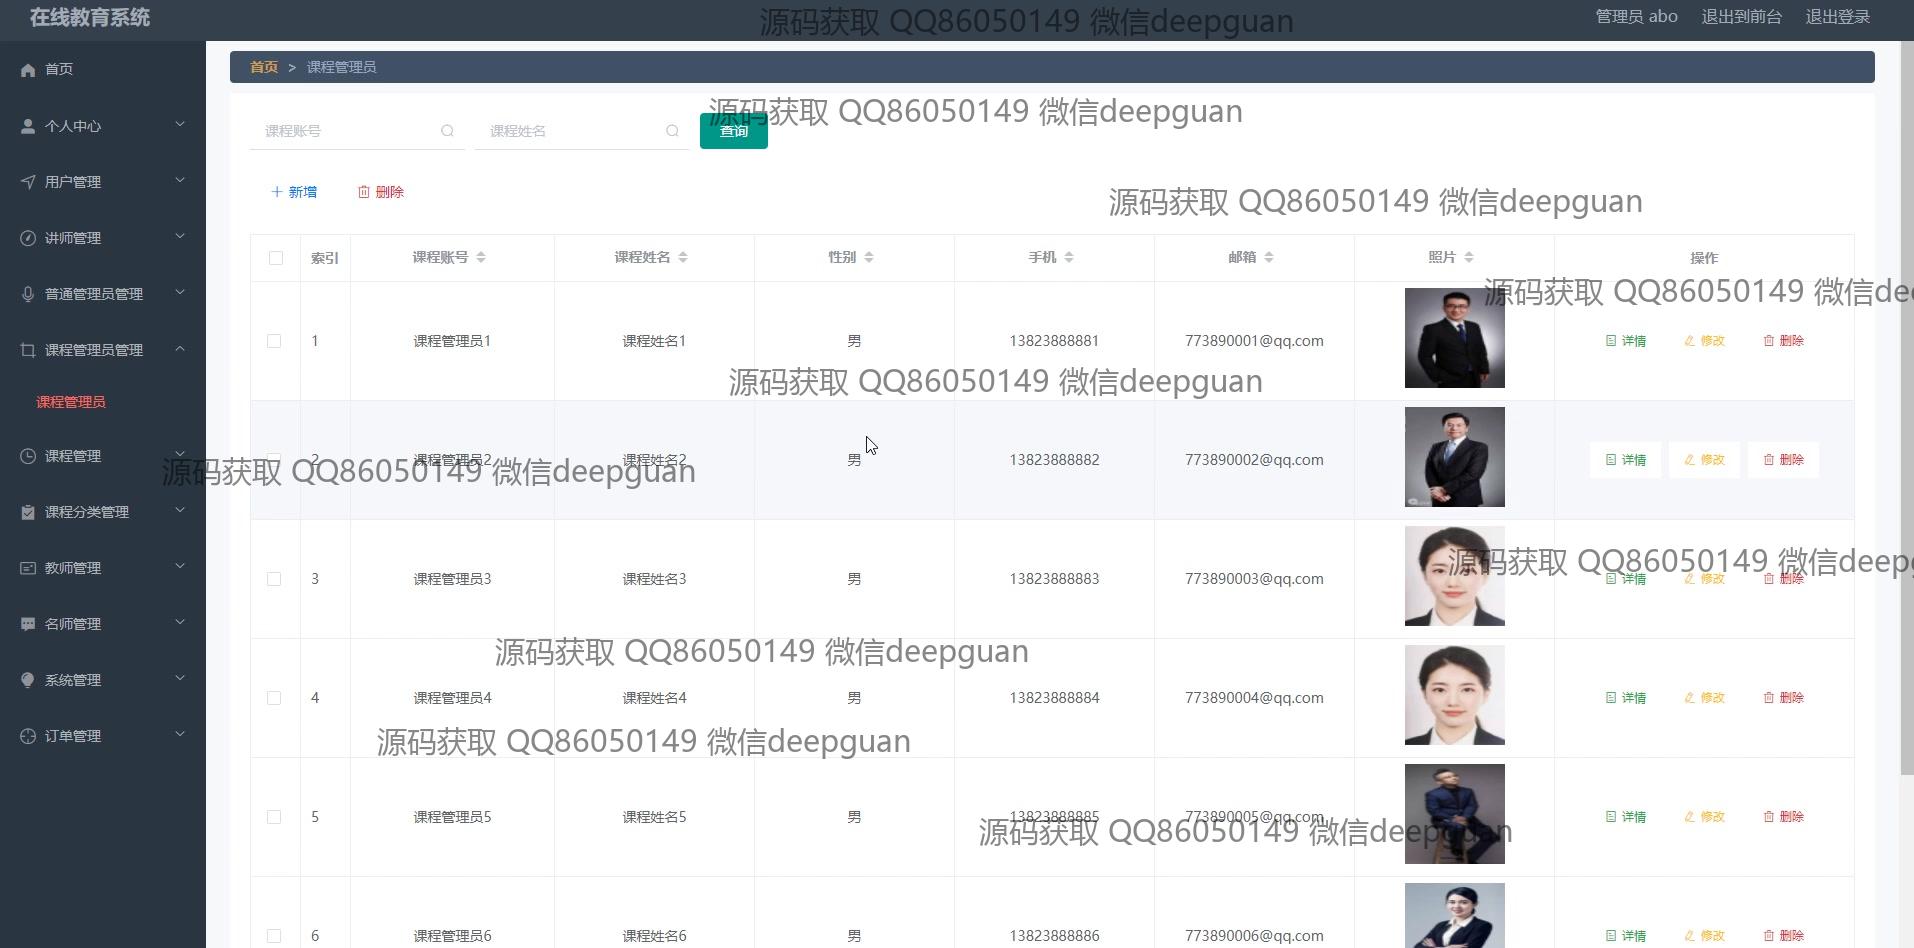Sort the table by 课程账号 column arrows
Image resolution: width=1914 pixels, height=948 pixels.
pyautogui.click(x=481, y=257)
